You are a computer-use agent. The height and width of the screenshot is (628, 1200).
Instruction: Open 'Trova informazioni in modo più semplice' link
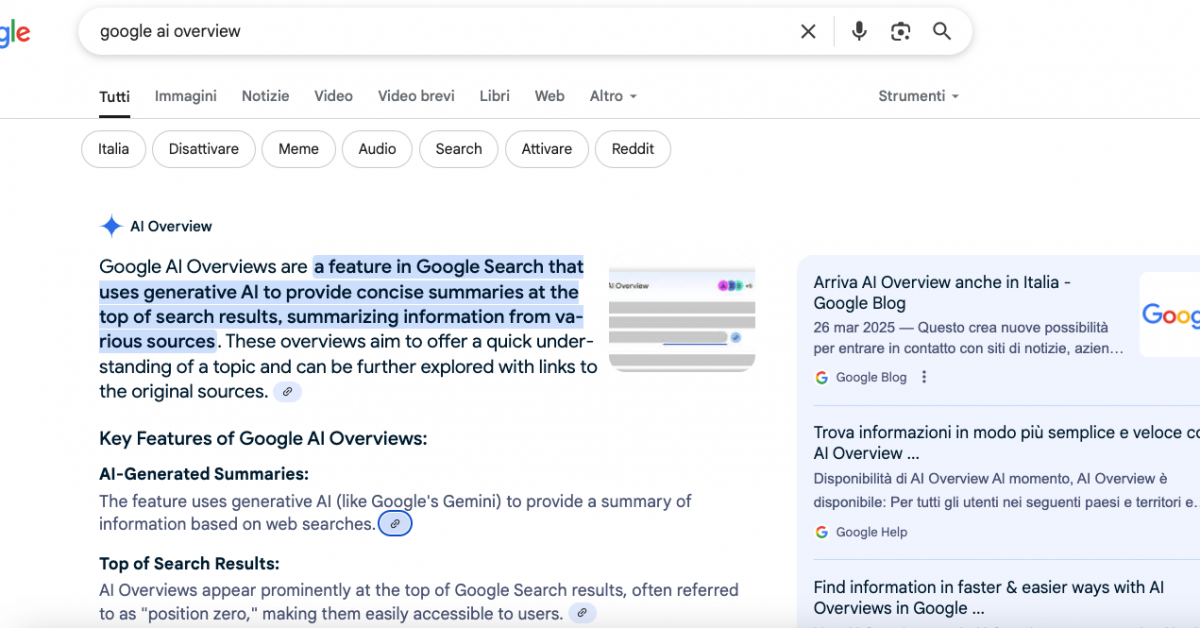(x=1006, y=443)
